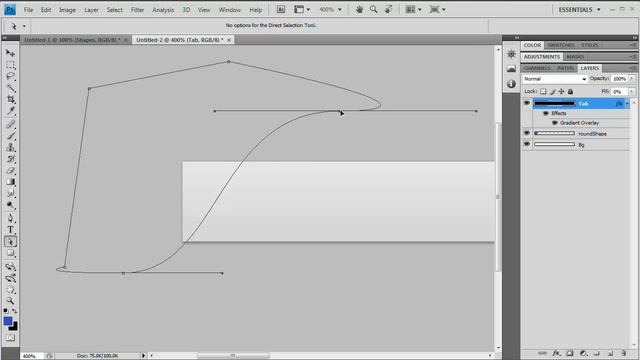Click the Zoom tool in application bar
Screen dimensions: 640x360
pyautogui.click(x=373, y=9)
